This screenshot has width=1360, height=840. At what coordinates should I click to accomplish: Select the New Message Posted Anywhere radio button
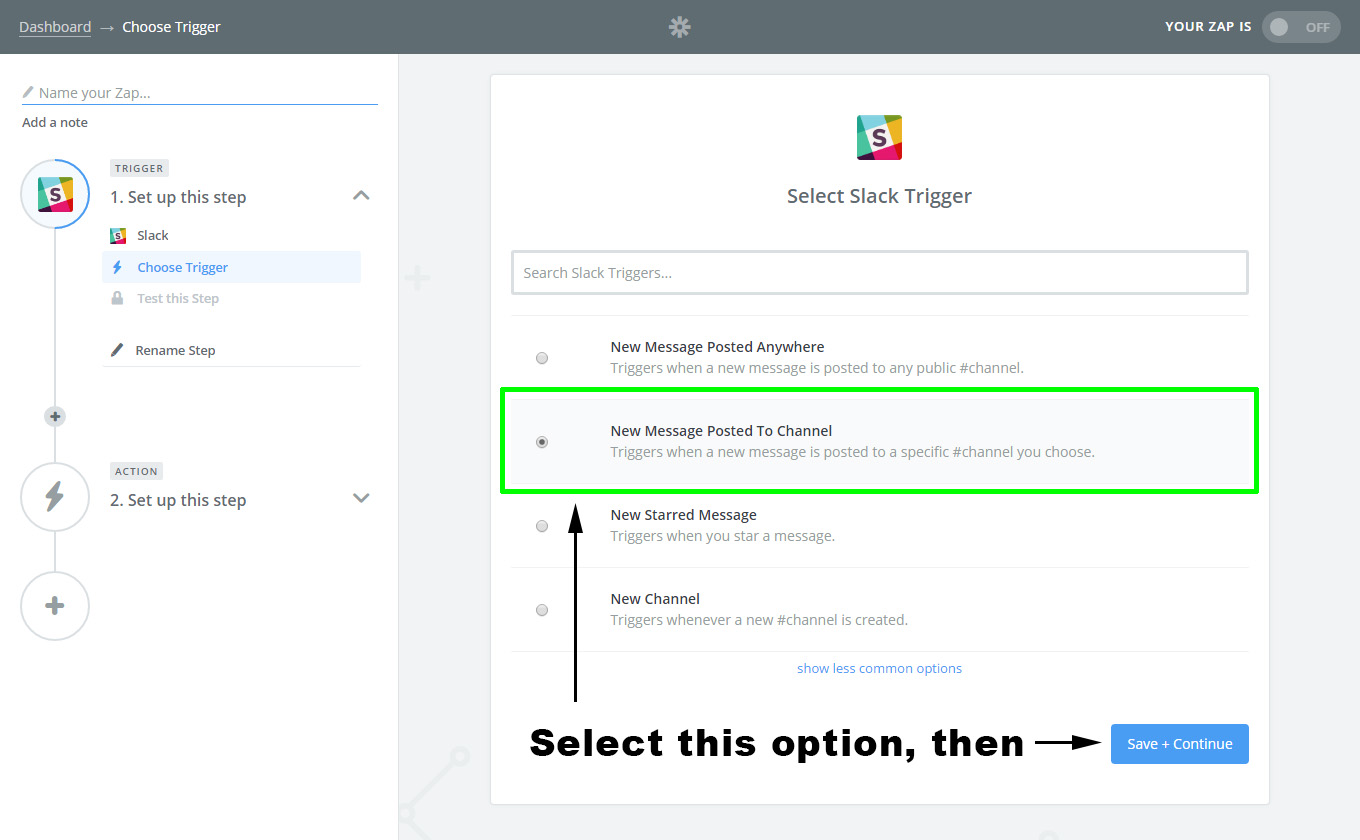(542, 358)
